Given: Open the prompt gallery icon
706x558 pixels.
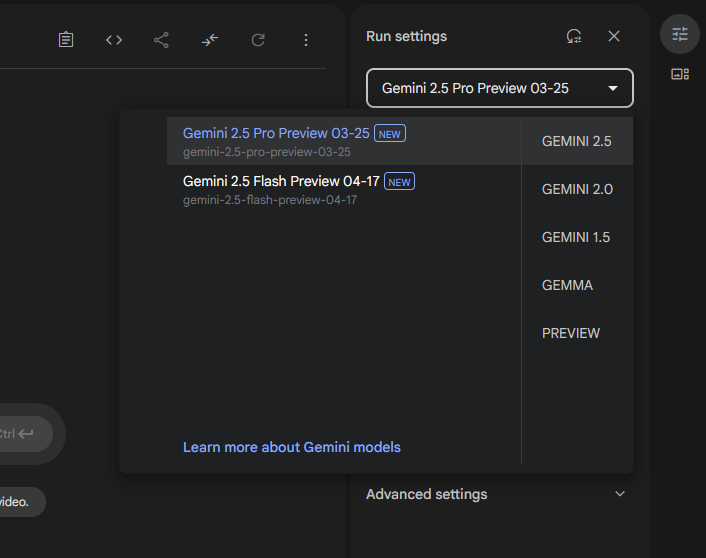Looking at the screenshot, I should [x=680, y=74].
